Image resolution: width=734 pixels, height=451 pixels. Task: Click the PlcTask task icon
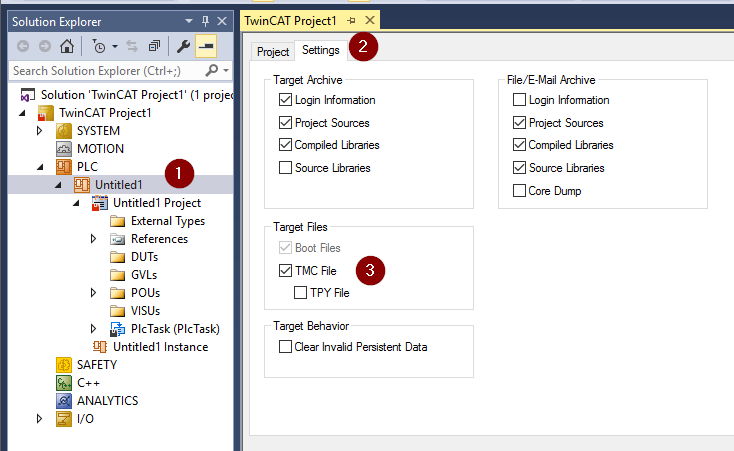pos(117,329)
